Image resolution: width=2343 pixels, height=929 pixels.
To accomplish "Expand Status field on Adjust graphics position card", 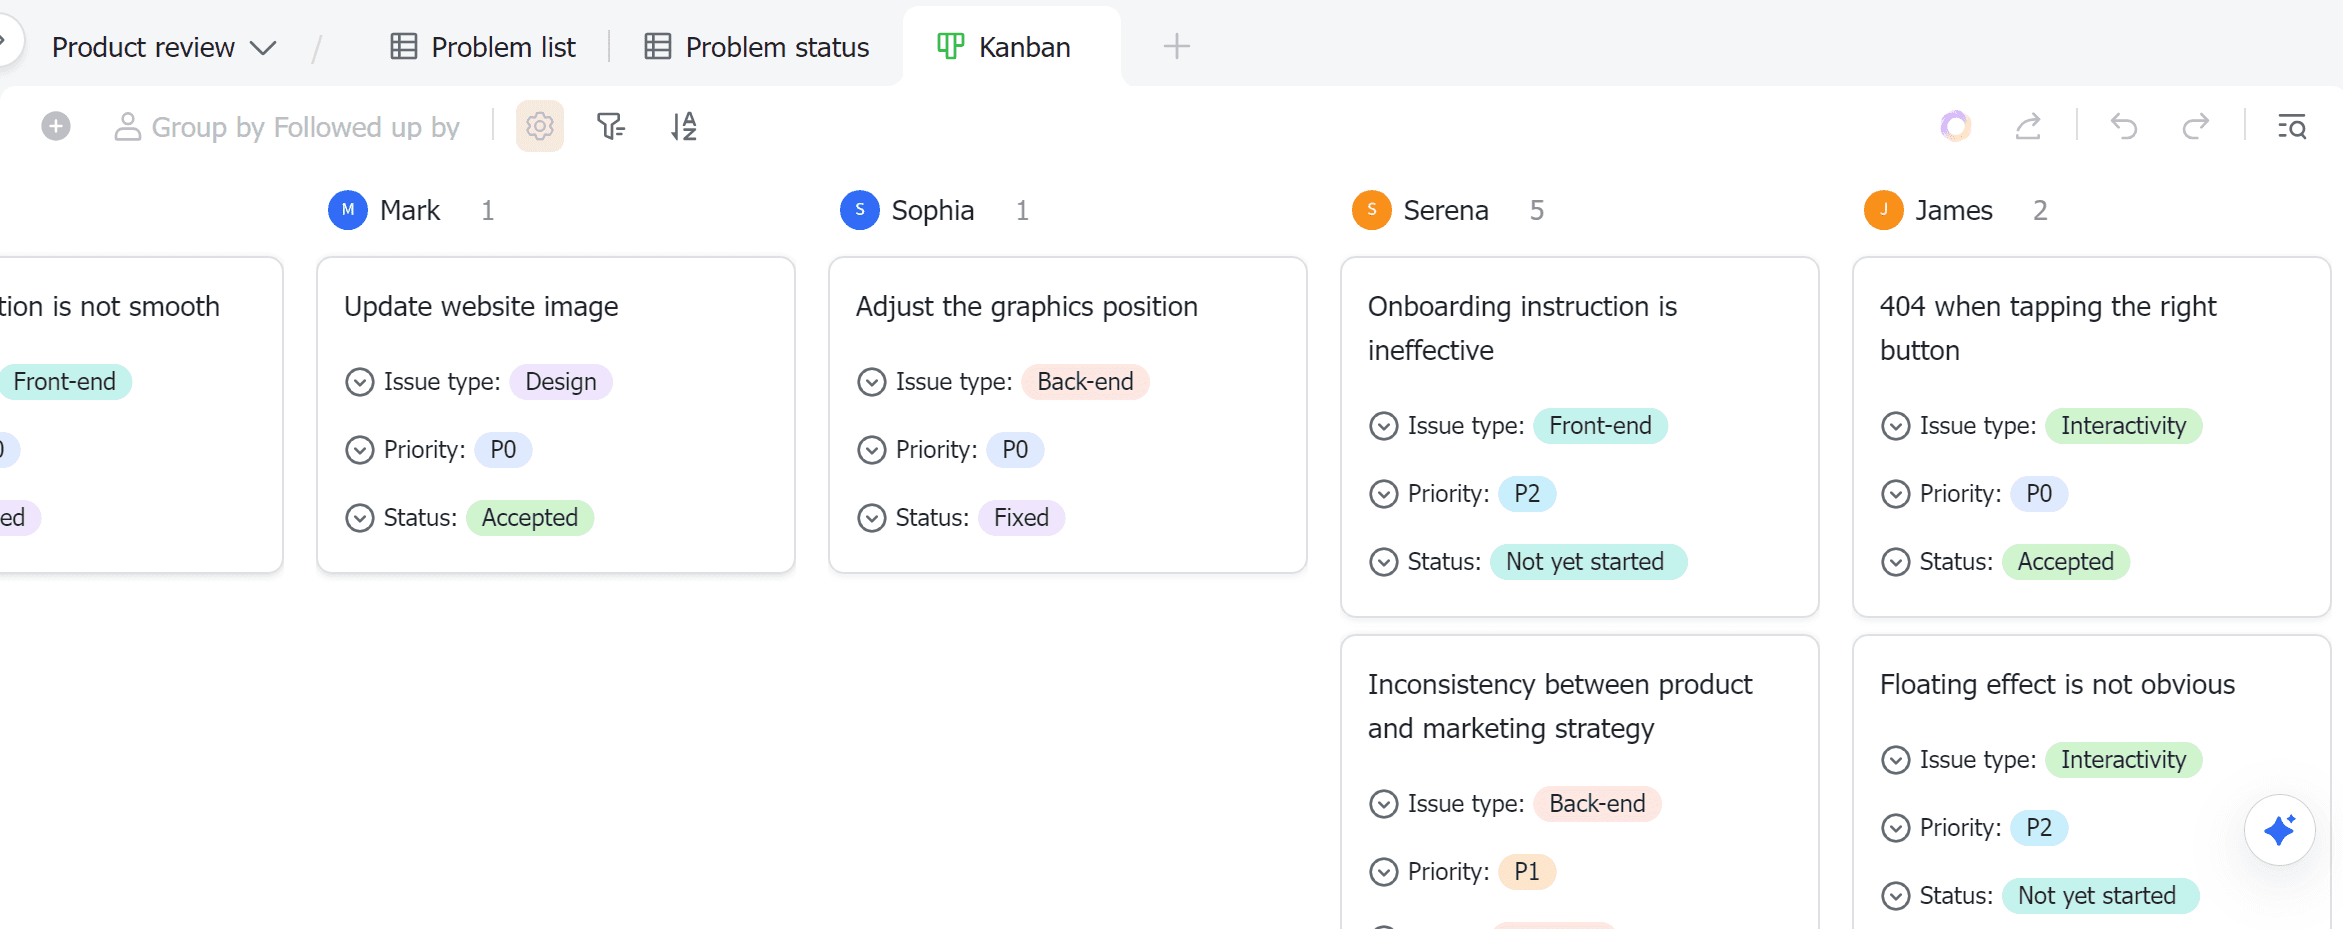I will (x=871, y=518).
